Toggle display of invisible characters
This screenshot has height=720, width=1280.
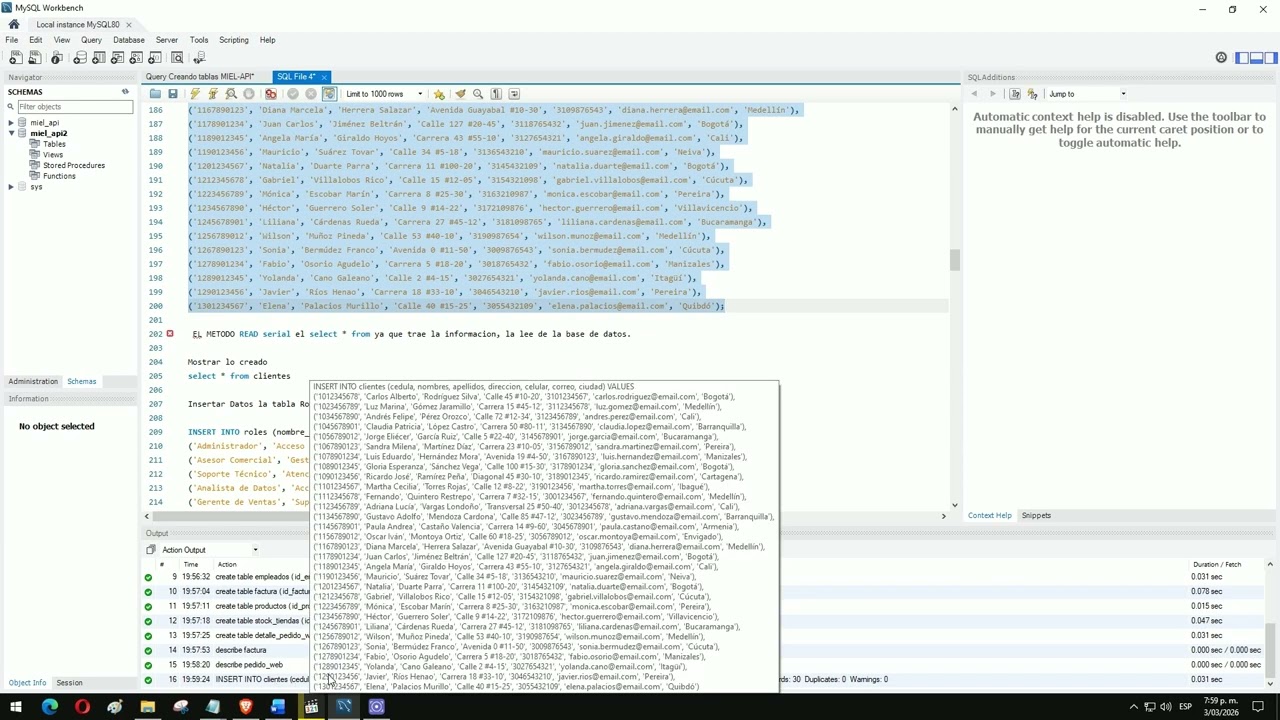[496, 94]
